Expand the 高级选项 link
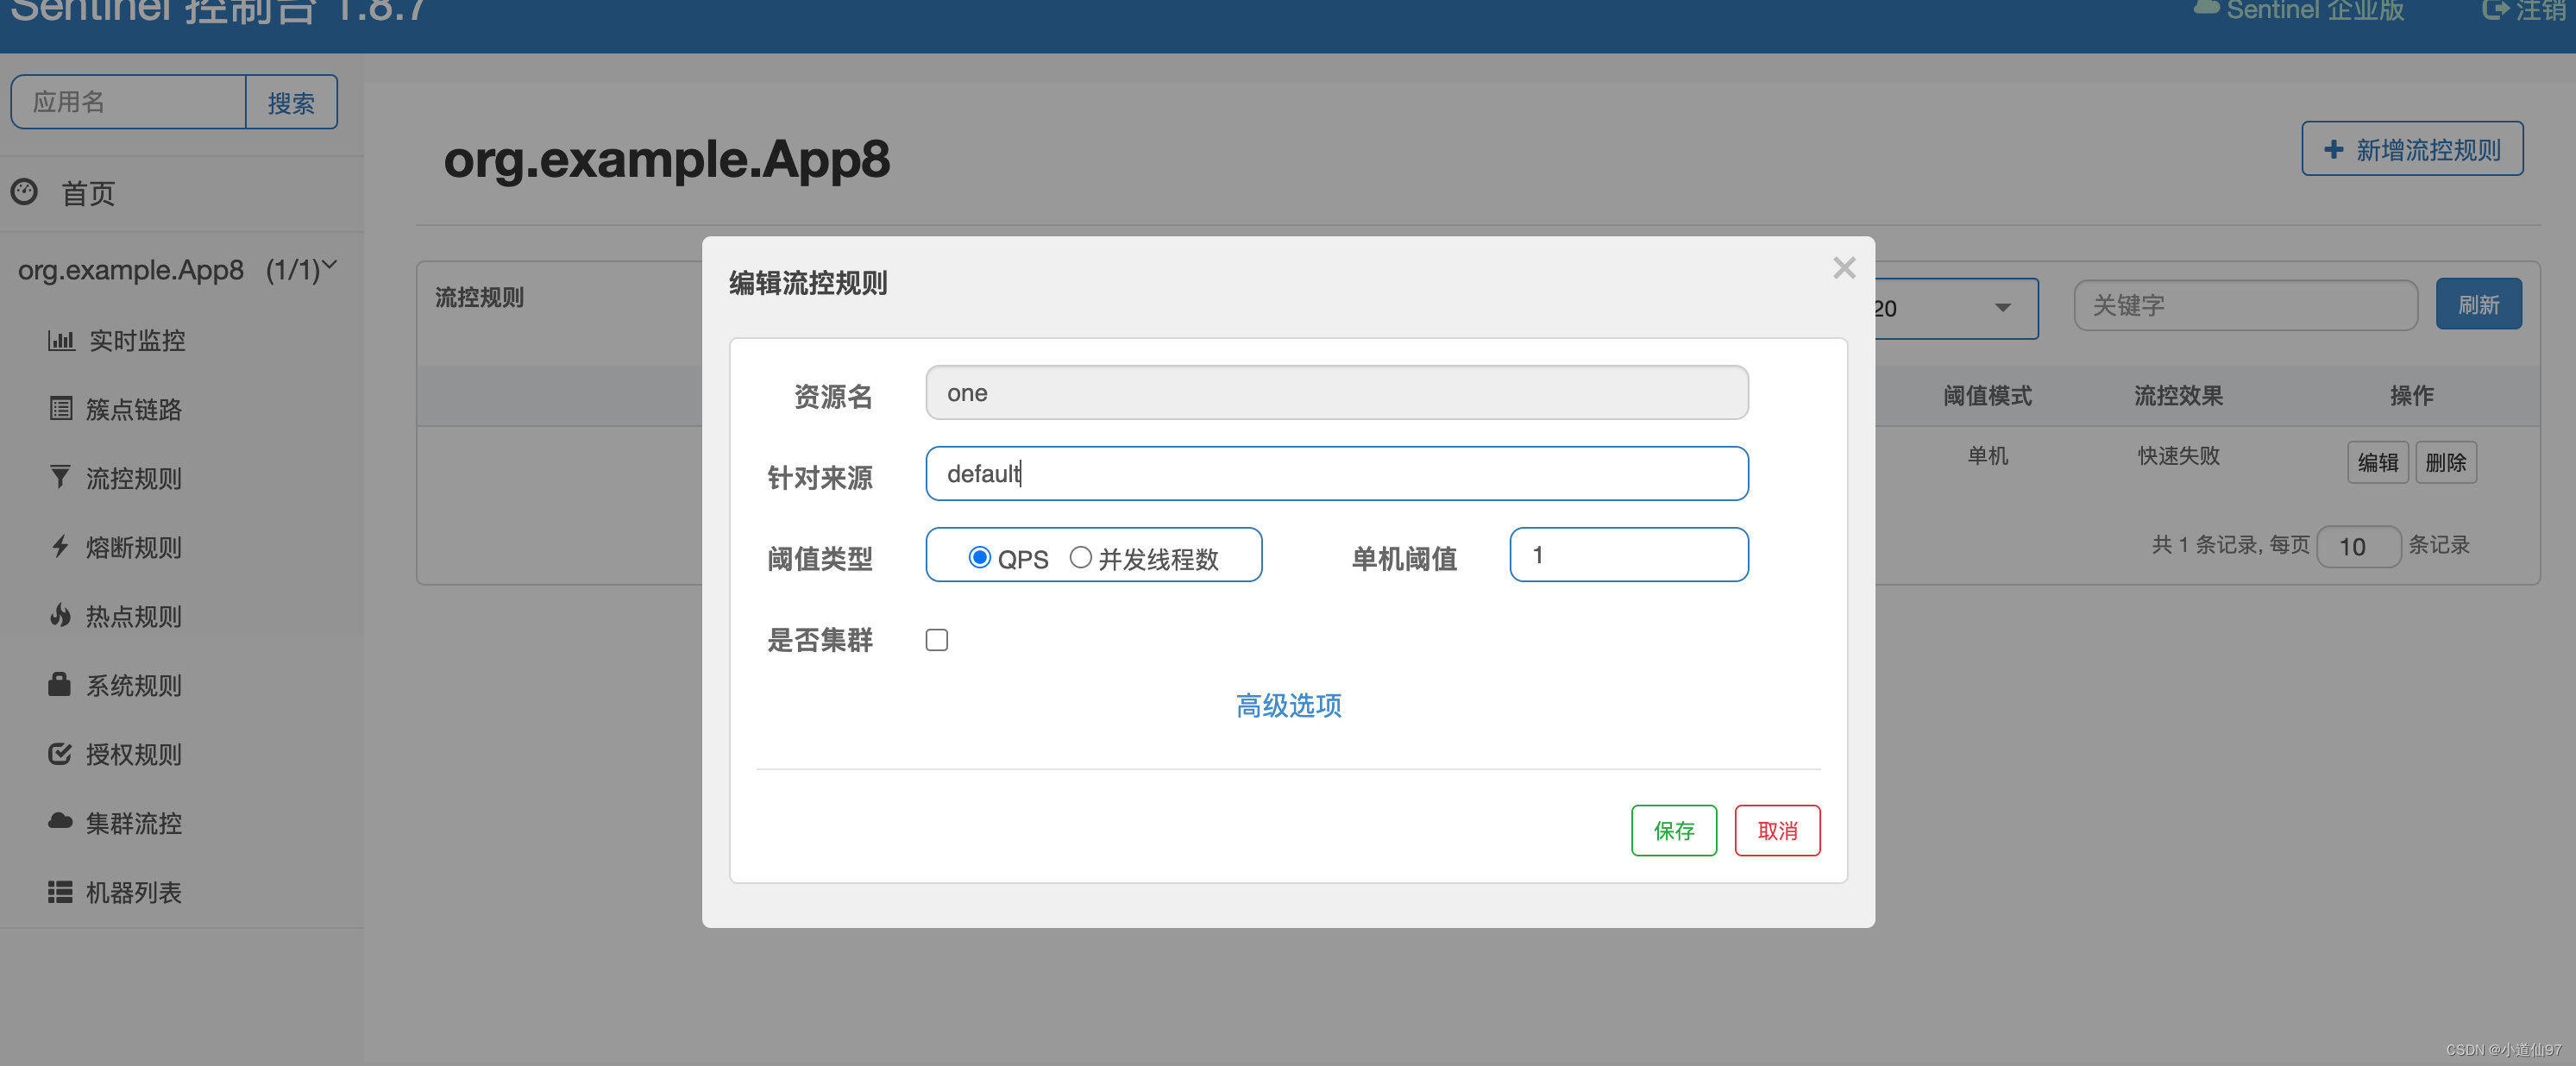The height and width of the screenshot is (1066, 2576). pyautogui.click(x=1288, y=705)
